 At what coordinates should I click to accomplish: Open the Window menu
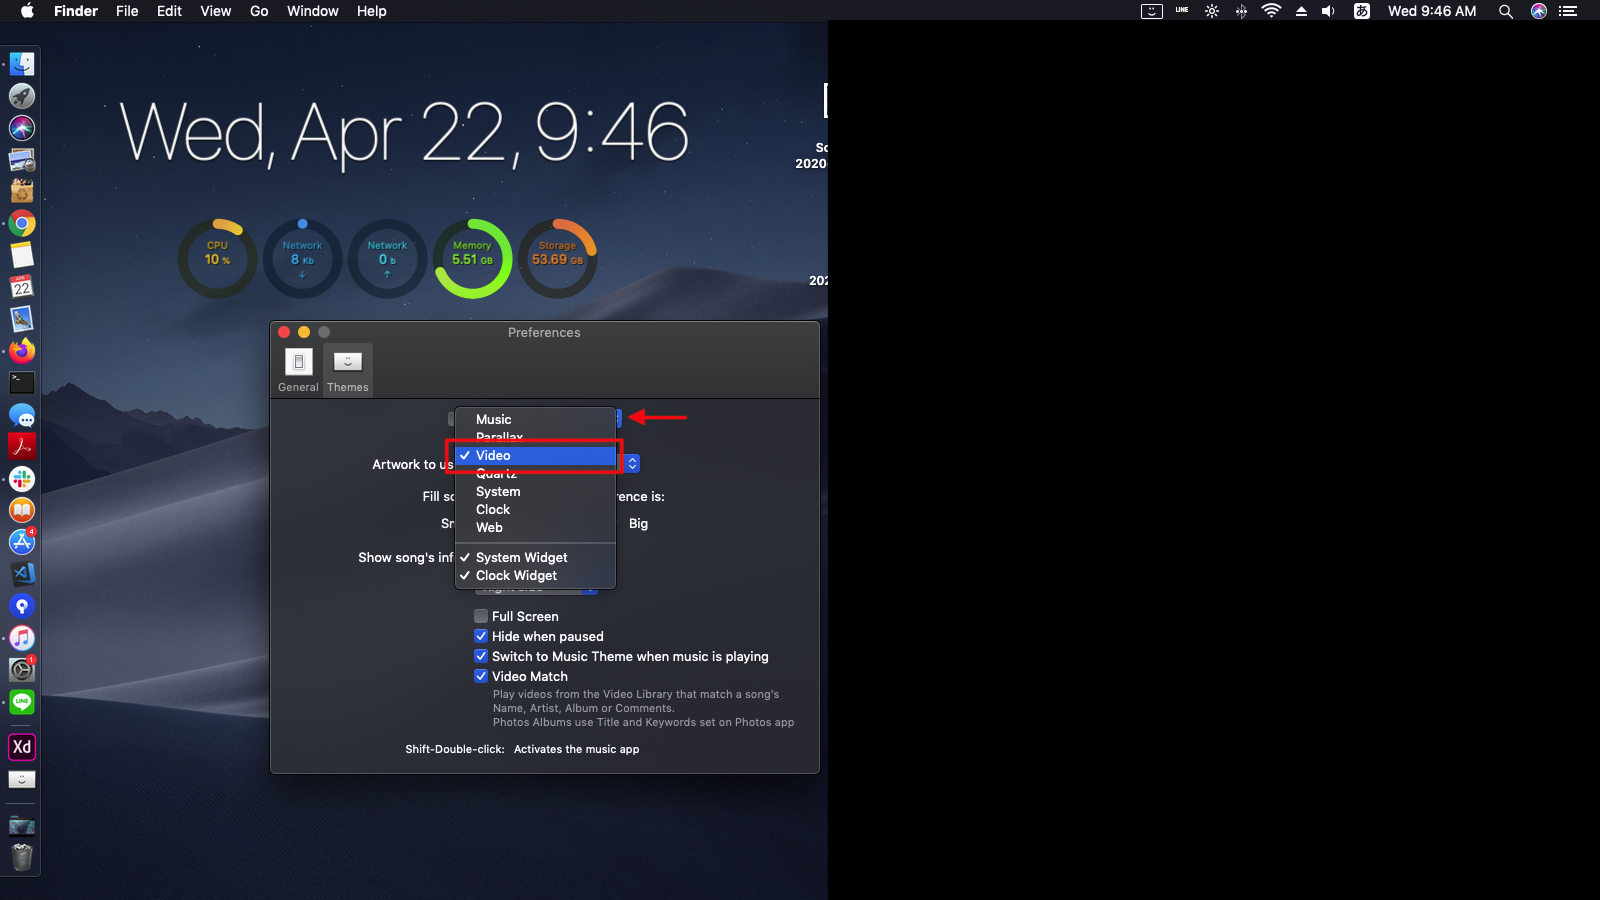pyautogui.click(x=313, y=11)
